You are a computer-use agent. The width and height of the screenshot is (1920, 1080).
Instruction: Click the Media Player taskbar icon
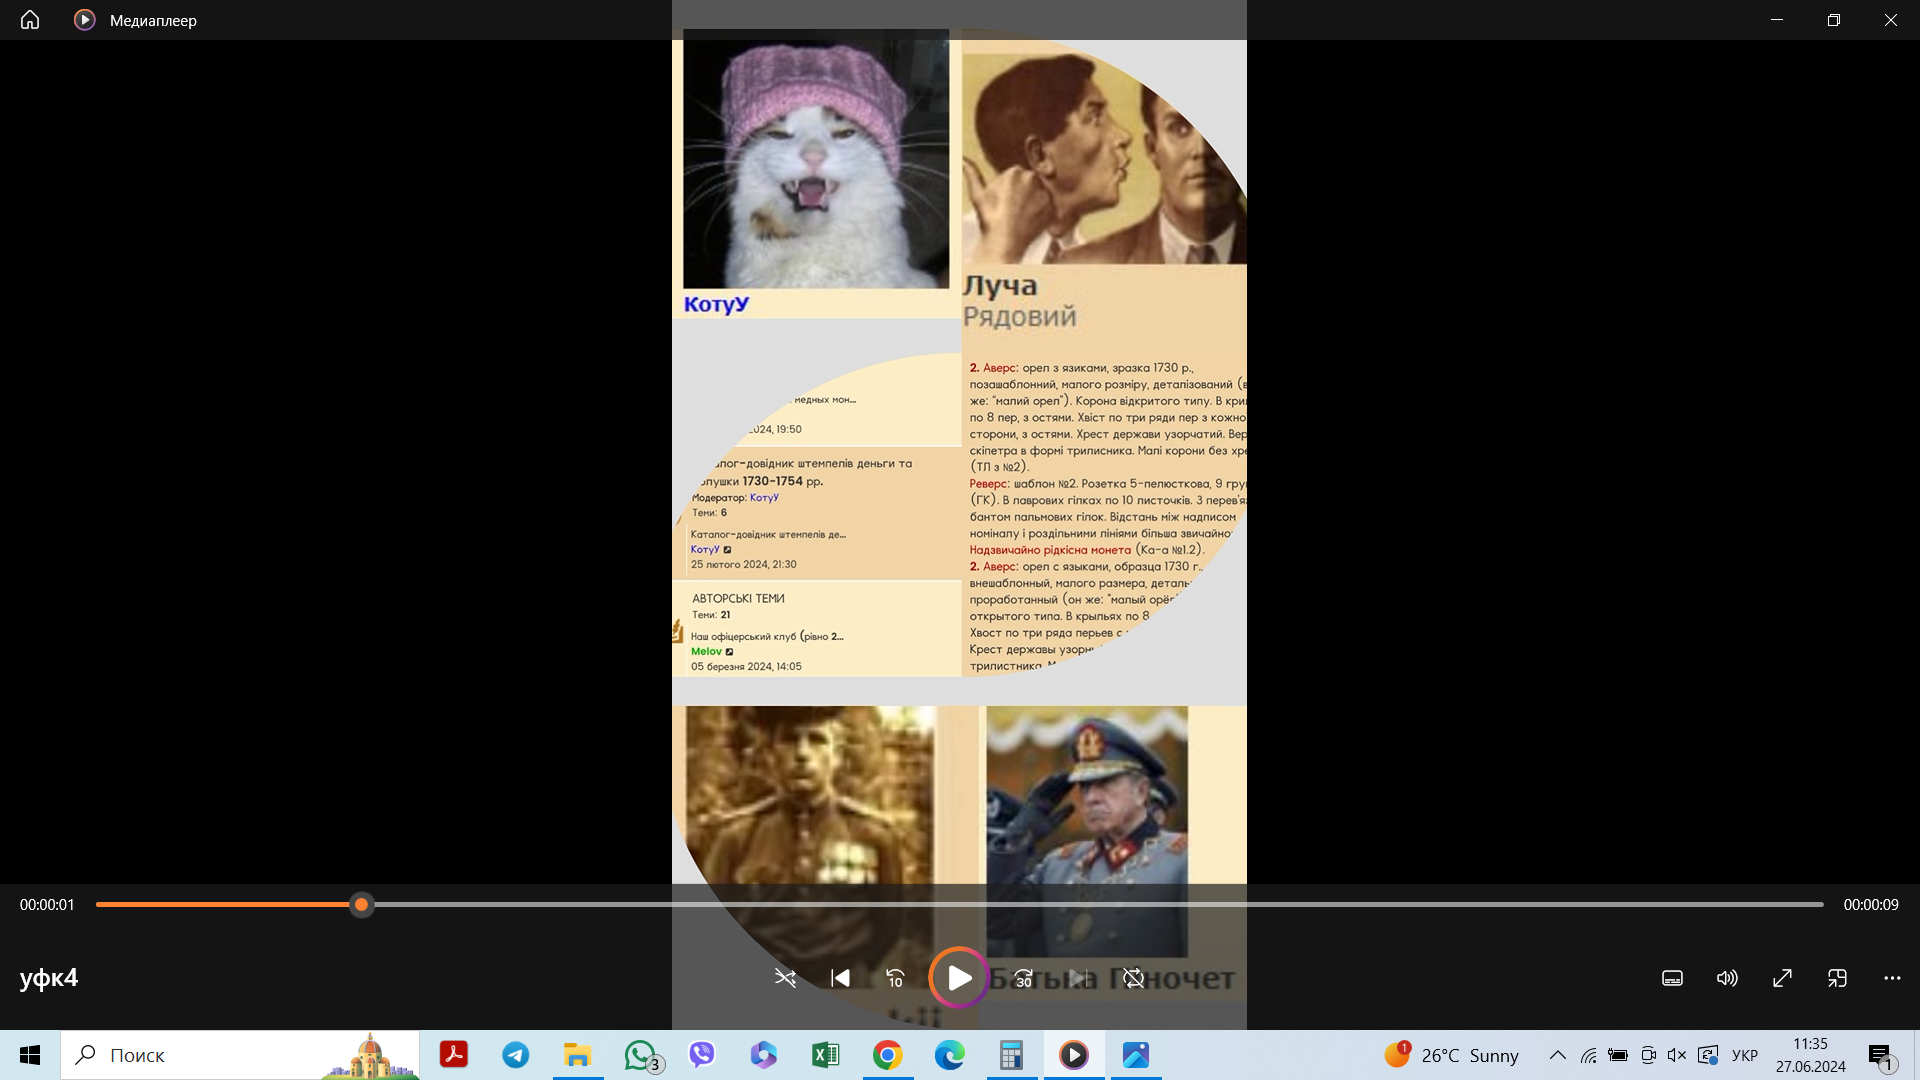pyautogui.click(x=1074, y=1055)
